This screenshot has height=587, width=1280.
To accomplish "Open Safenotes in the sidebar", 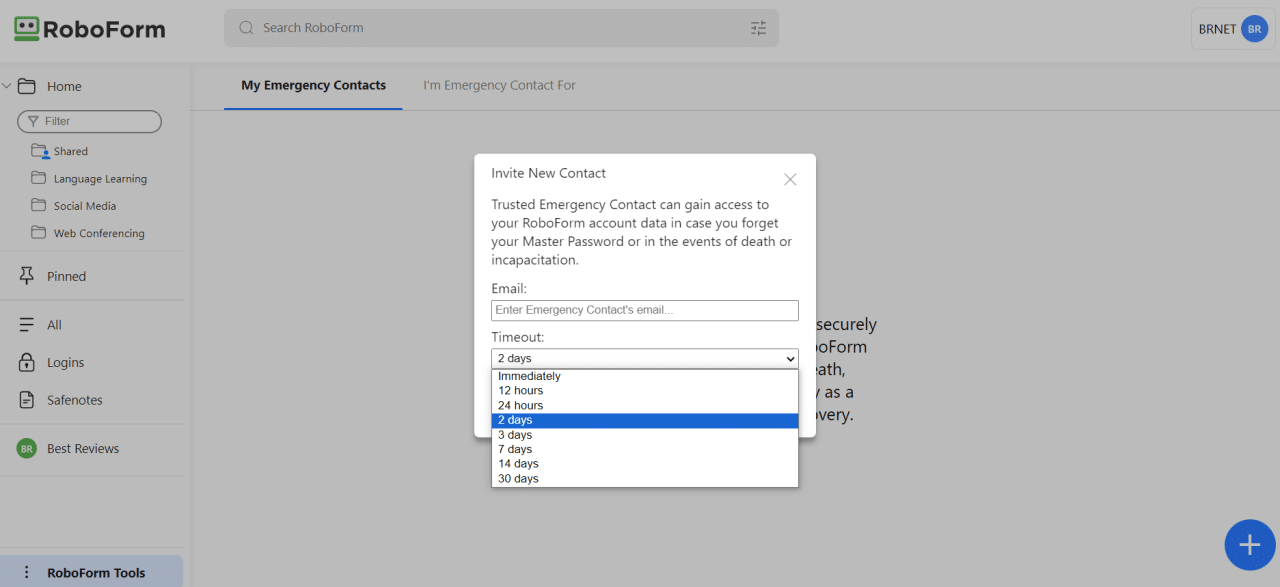I will click(74, 400).
